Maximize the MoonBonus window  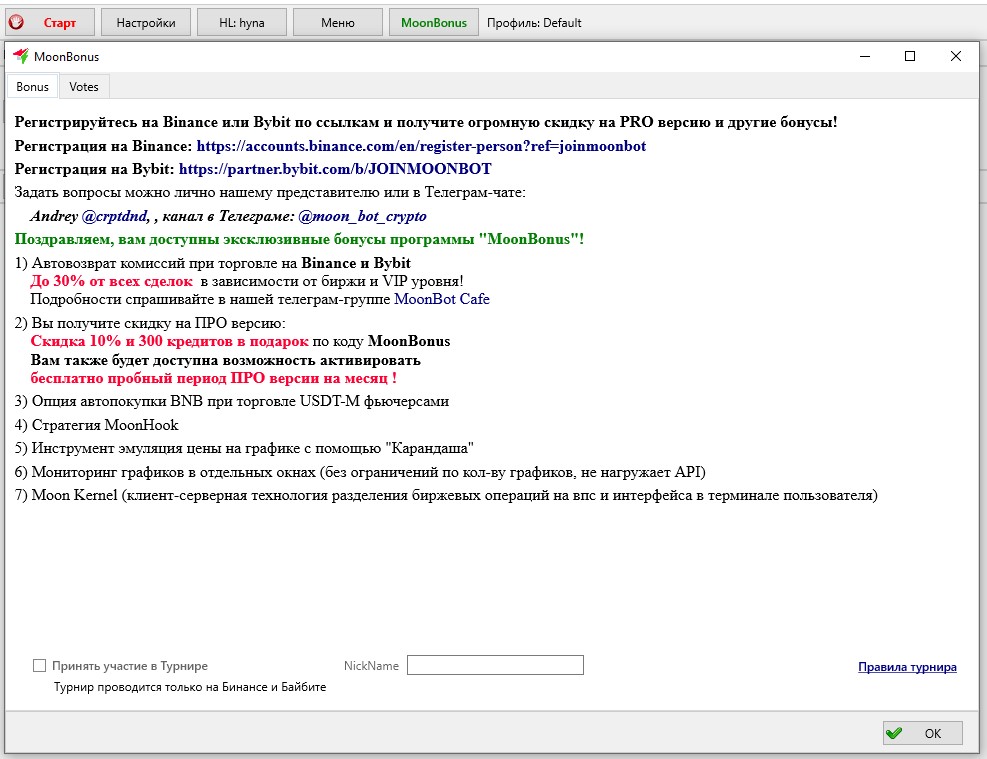(910, 57)
